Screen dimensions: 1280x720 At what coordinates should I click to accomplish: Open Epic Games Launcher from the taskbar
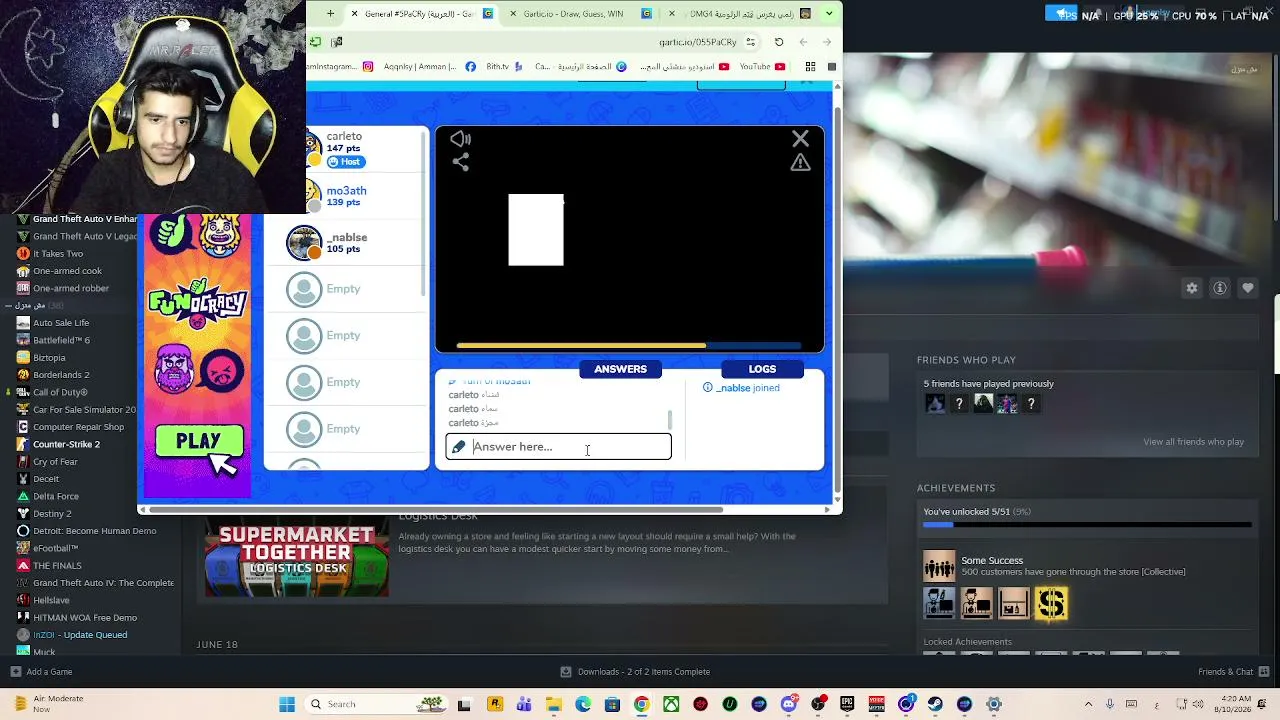pyautogui.click(x=847, y=704)
